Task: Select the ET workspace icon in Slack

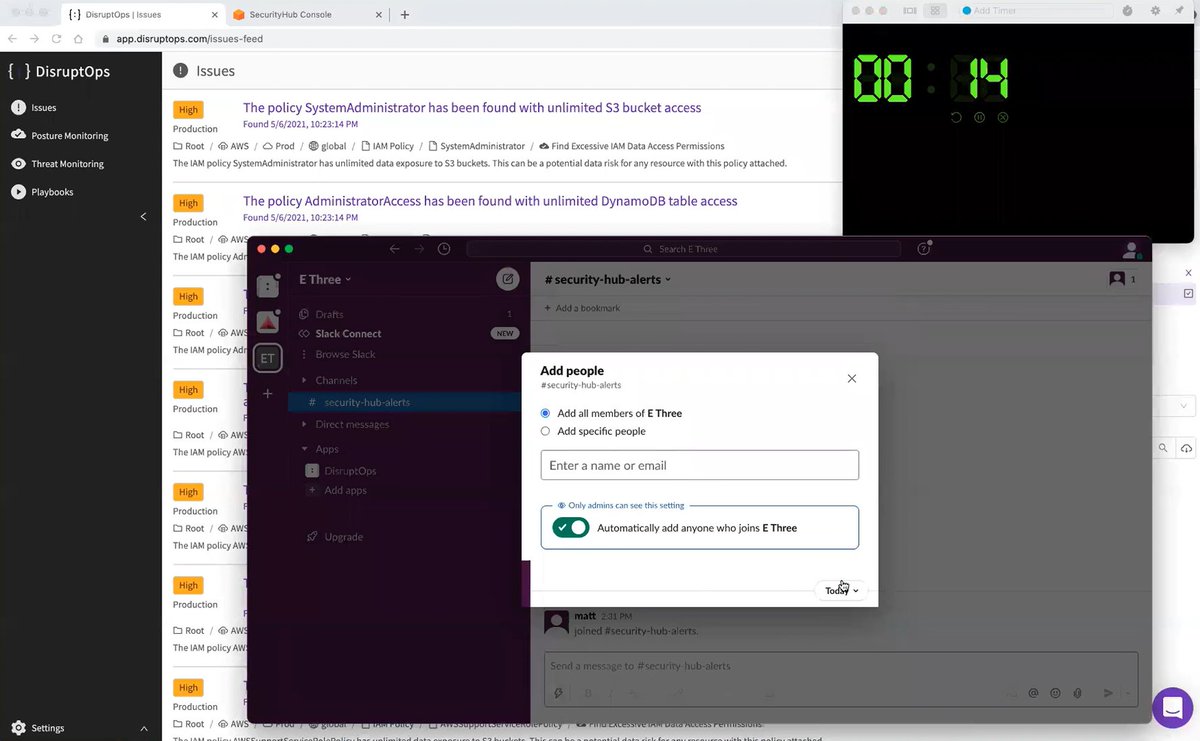Action: point(267,357)
